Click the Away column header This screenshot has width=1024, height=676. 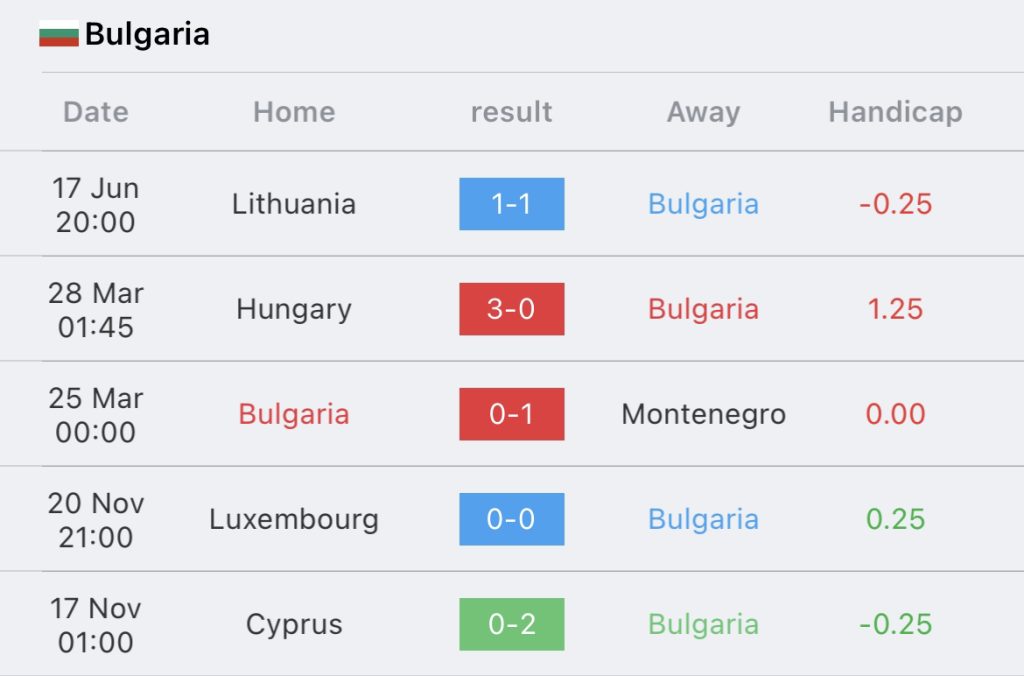tap(703, 112)
